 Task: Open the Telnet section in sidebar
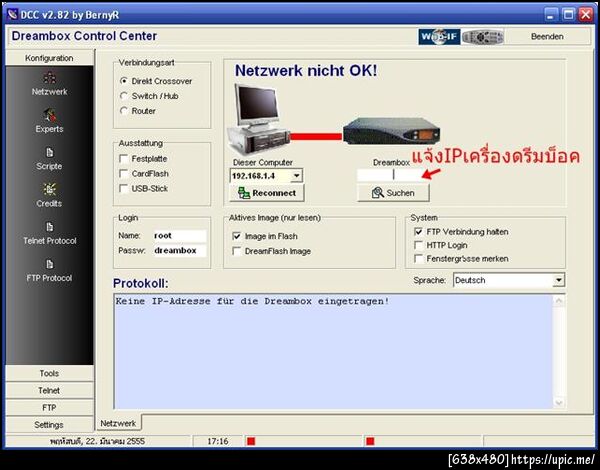tap(49, 390)
